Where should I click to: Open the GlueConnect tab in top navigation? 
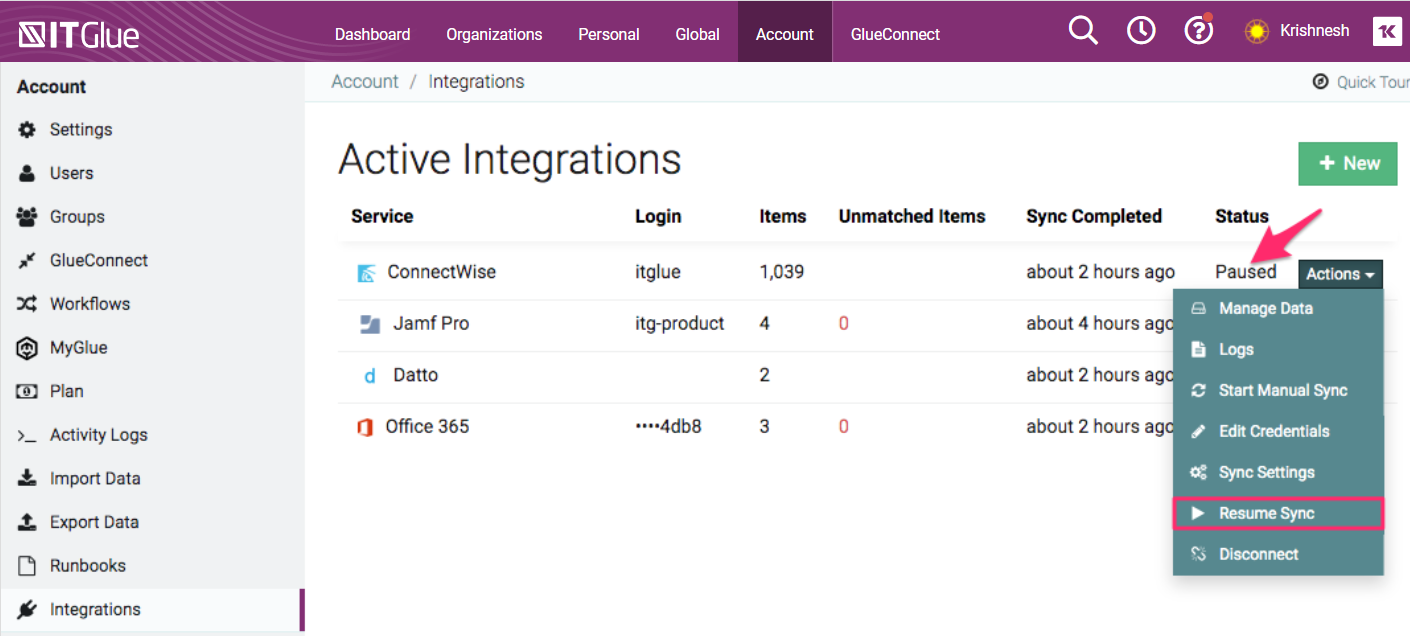pos(895,34)
